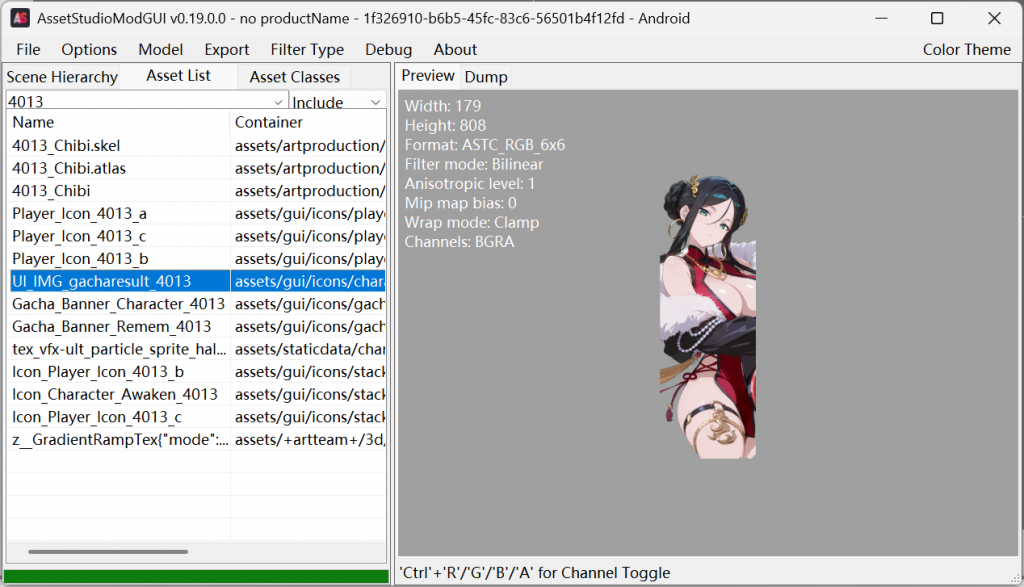Open the Color Theme menu
Screen dimensions: 1024x587
pyautogui.click(x=967, y=50)
